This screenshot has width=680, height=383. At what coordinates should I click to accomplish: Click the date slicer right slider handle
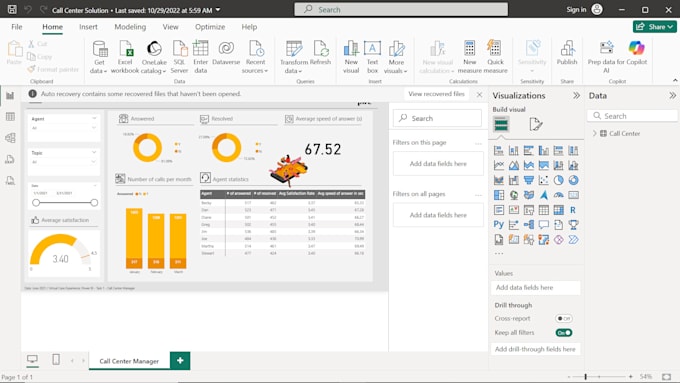click(94, 203)
